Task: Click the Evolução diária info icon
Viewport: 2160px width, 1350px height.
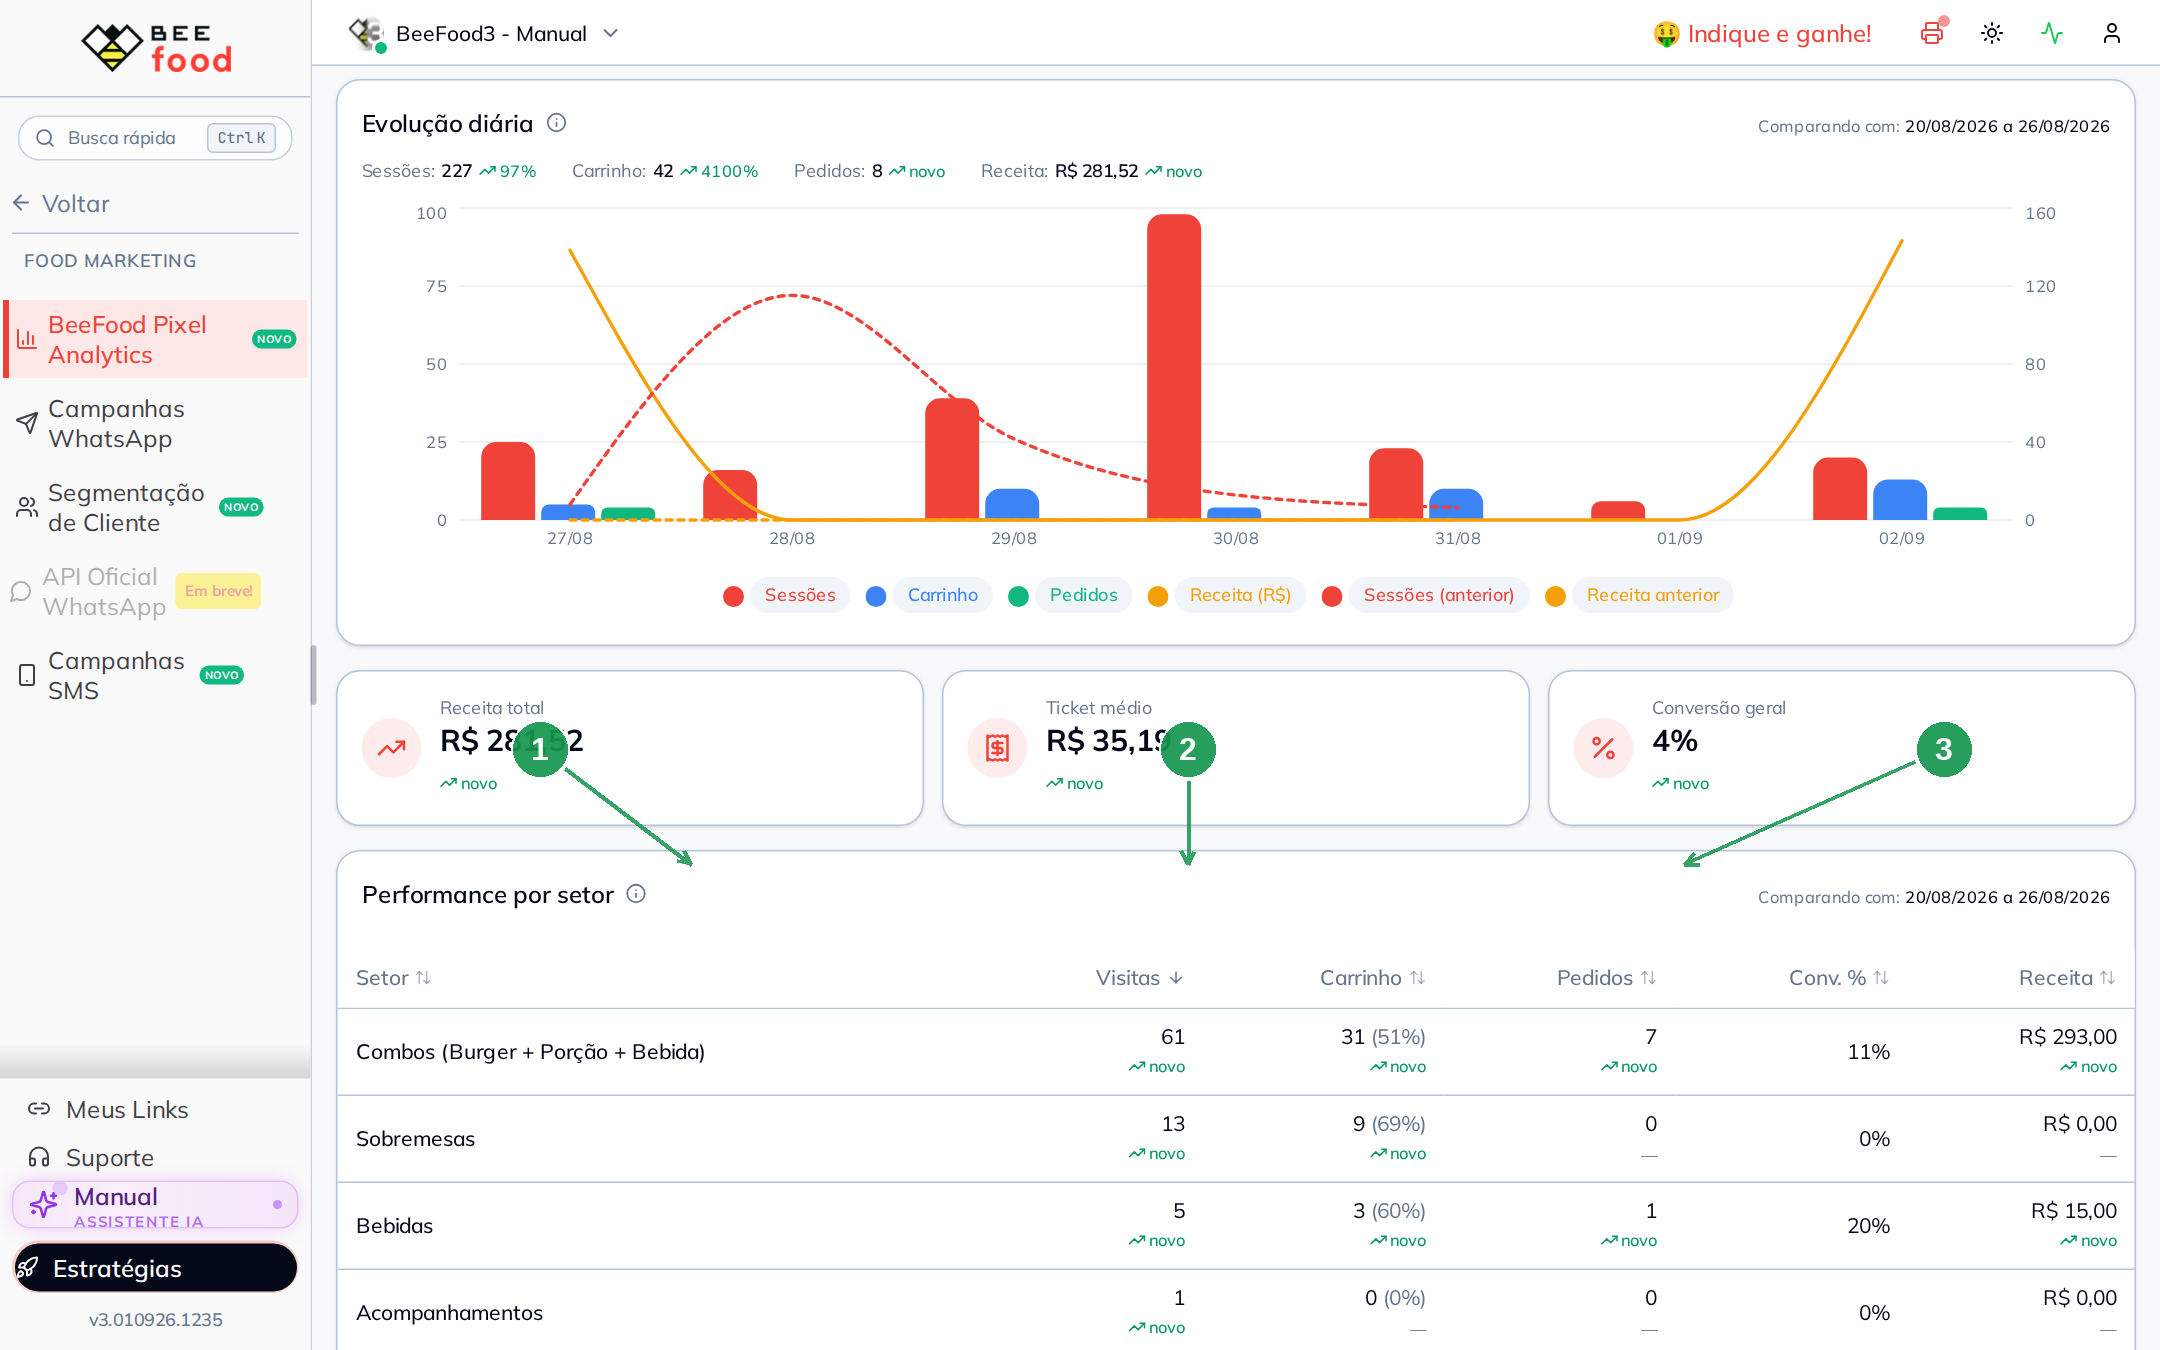Action: 557,123
